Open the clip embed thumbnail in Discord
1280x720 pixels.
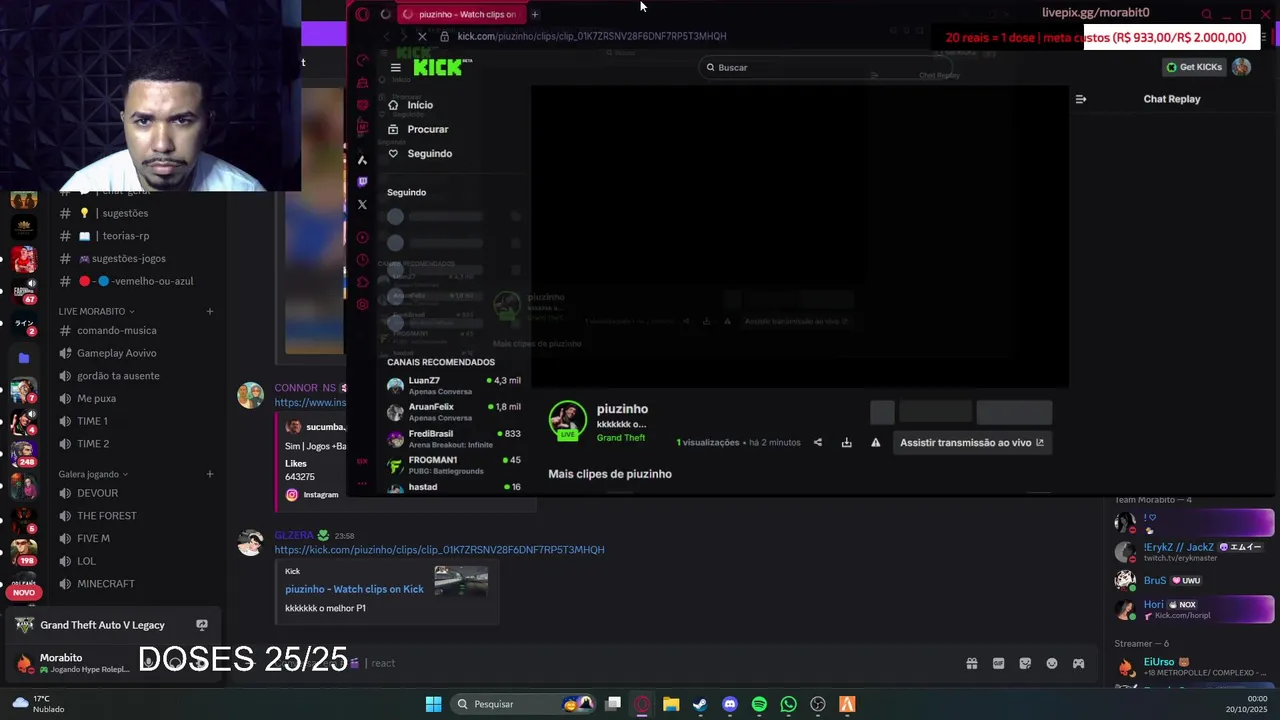coord(461,581)
